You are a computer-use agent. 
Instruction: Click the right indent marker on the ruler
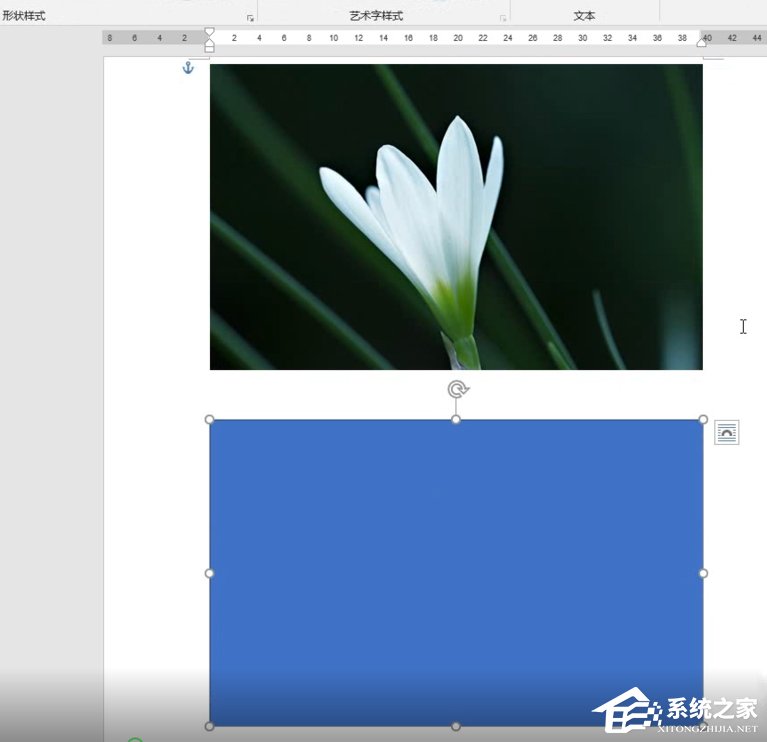click(x=701, y=41)
